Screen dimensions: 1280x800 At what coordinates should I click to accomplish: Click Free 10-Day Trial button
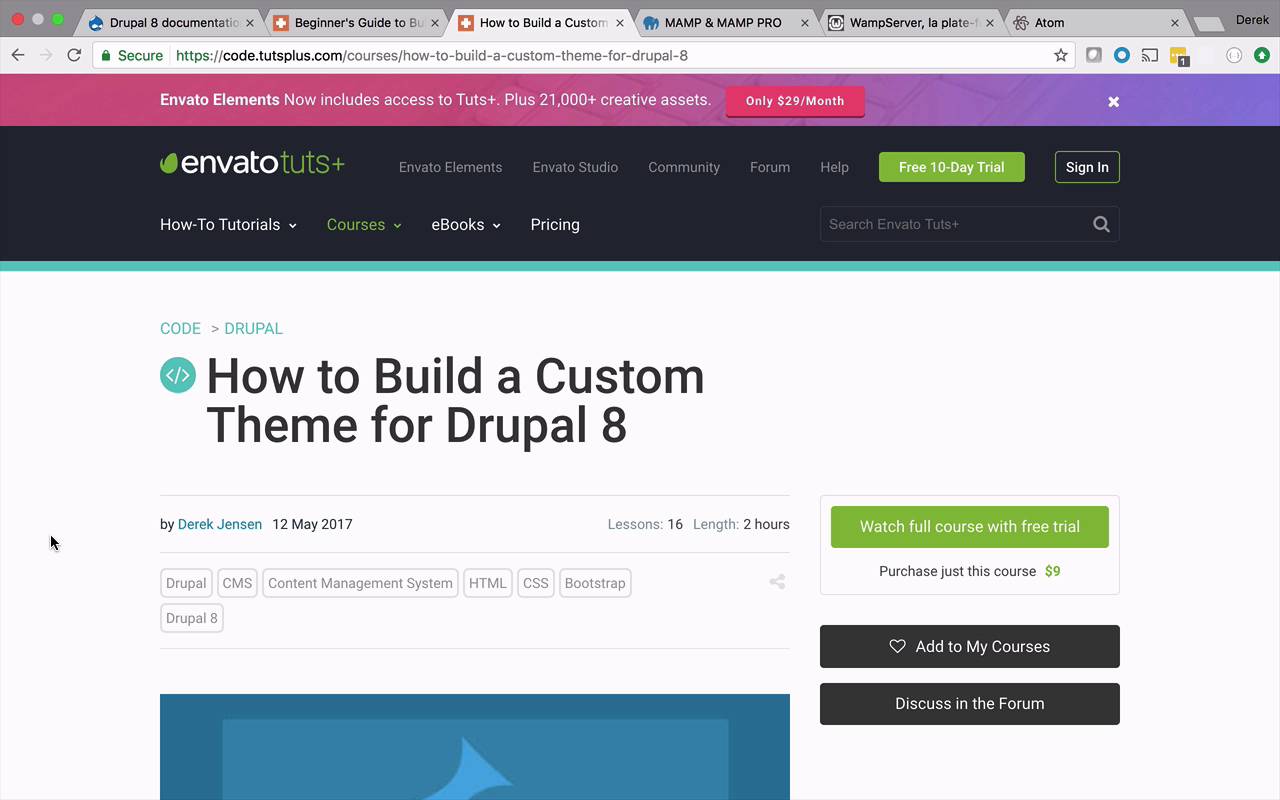click(x=952, y=167)
